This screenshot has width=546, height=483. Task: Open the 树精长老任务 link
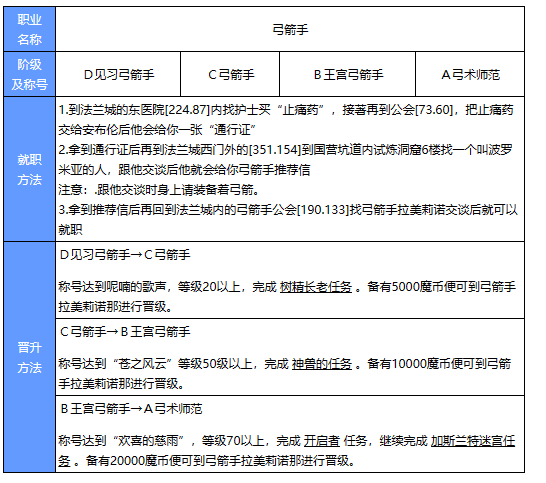315,287
